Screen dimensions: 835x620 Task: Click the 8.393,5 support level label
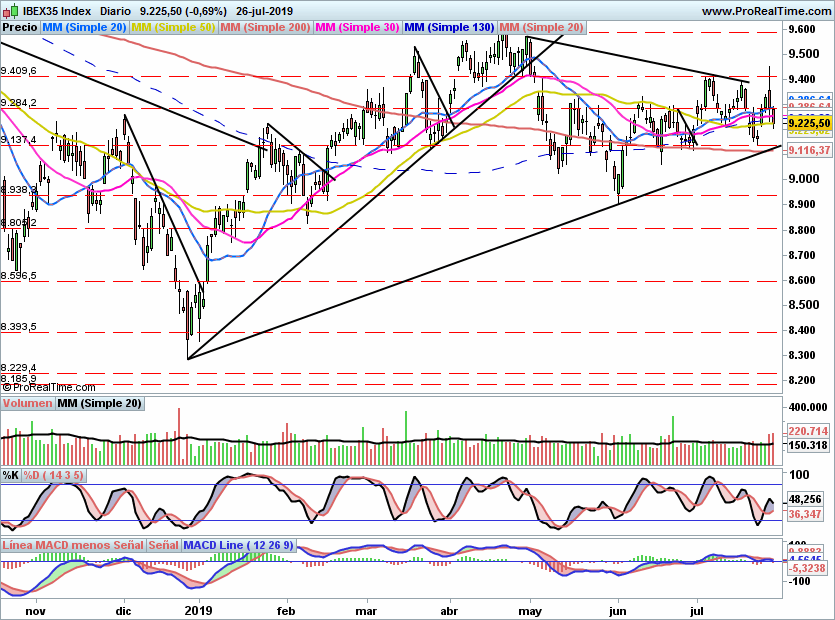[x=19, y=327]
